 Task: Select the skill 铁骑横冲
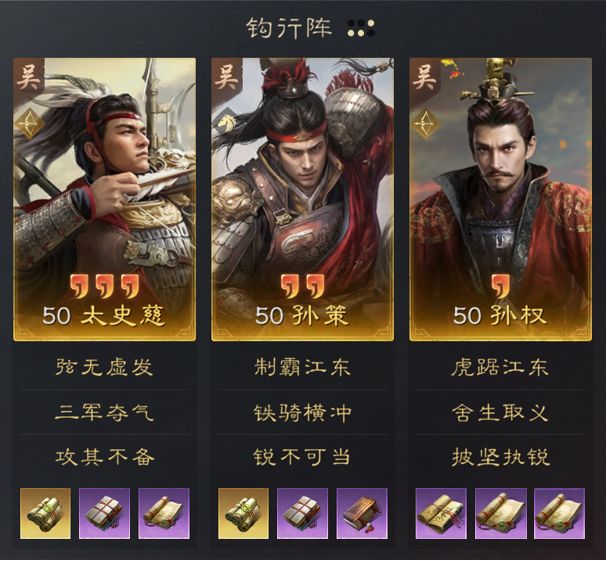coord(303,412)
